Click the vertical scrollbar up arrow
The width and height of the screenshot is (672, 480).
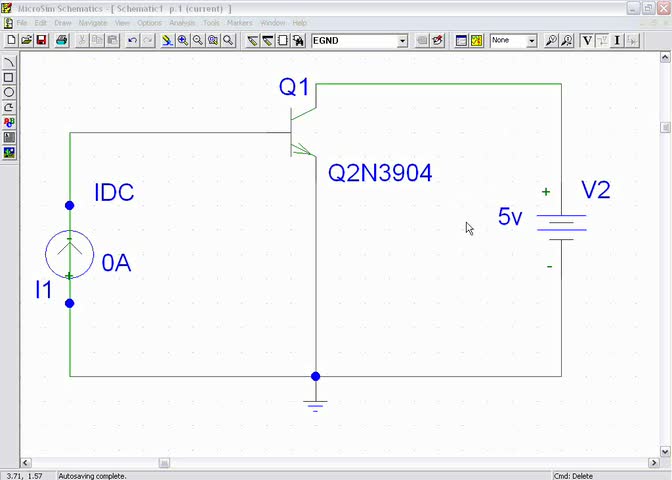pyautogui.click(x=665, y=57)
